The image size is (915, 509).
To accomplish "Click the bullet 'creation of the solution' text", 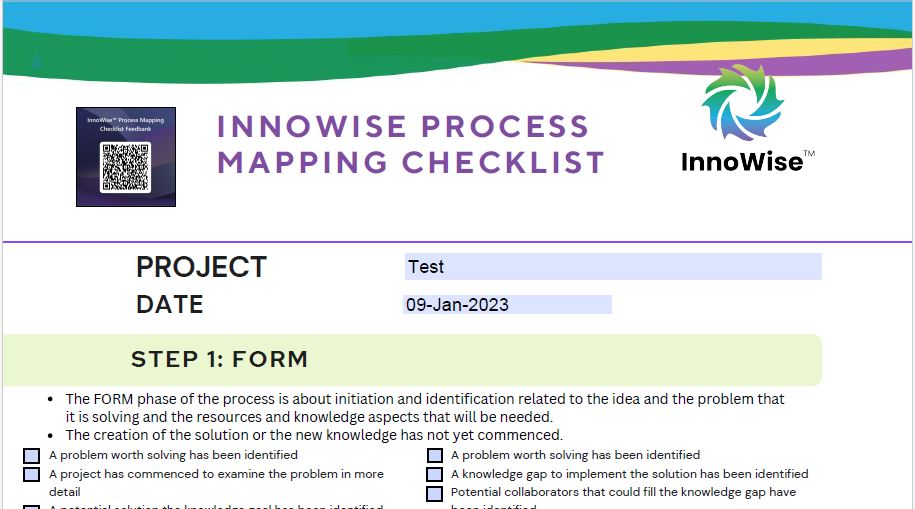I will pos(314,435).
